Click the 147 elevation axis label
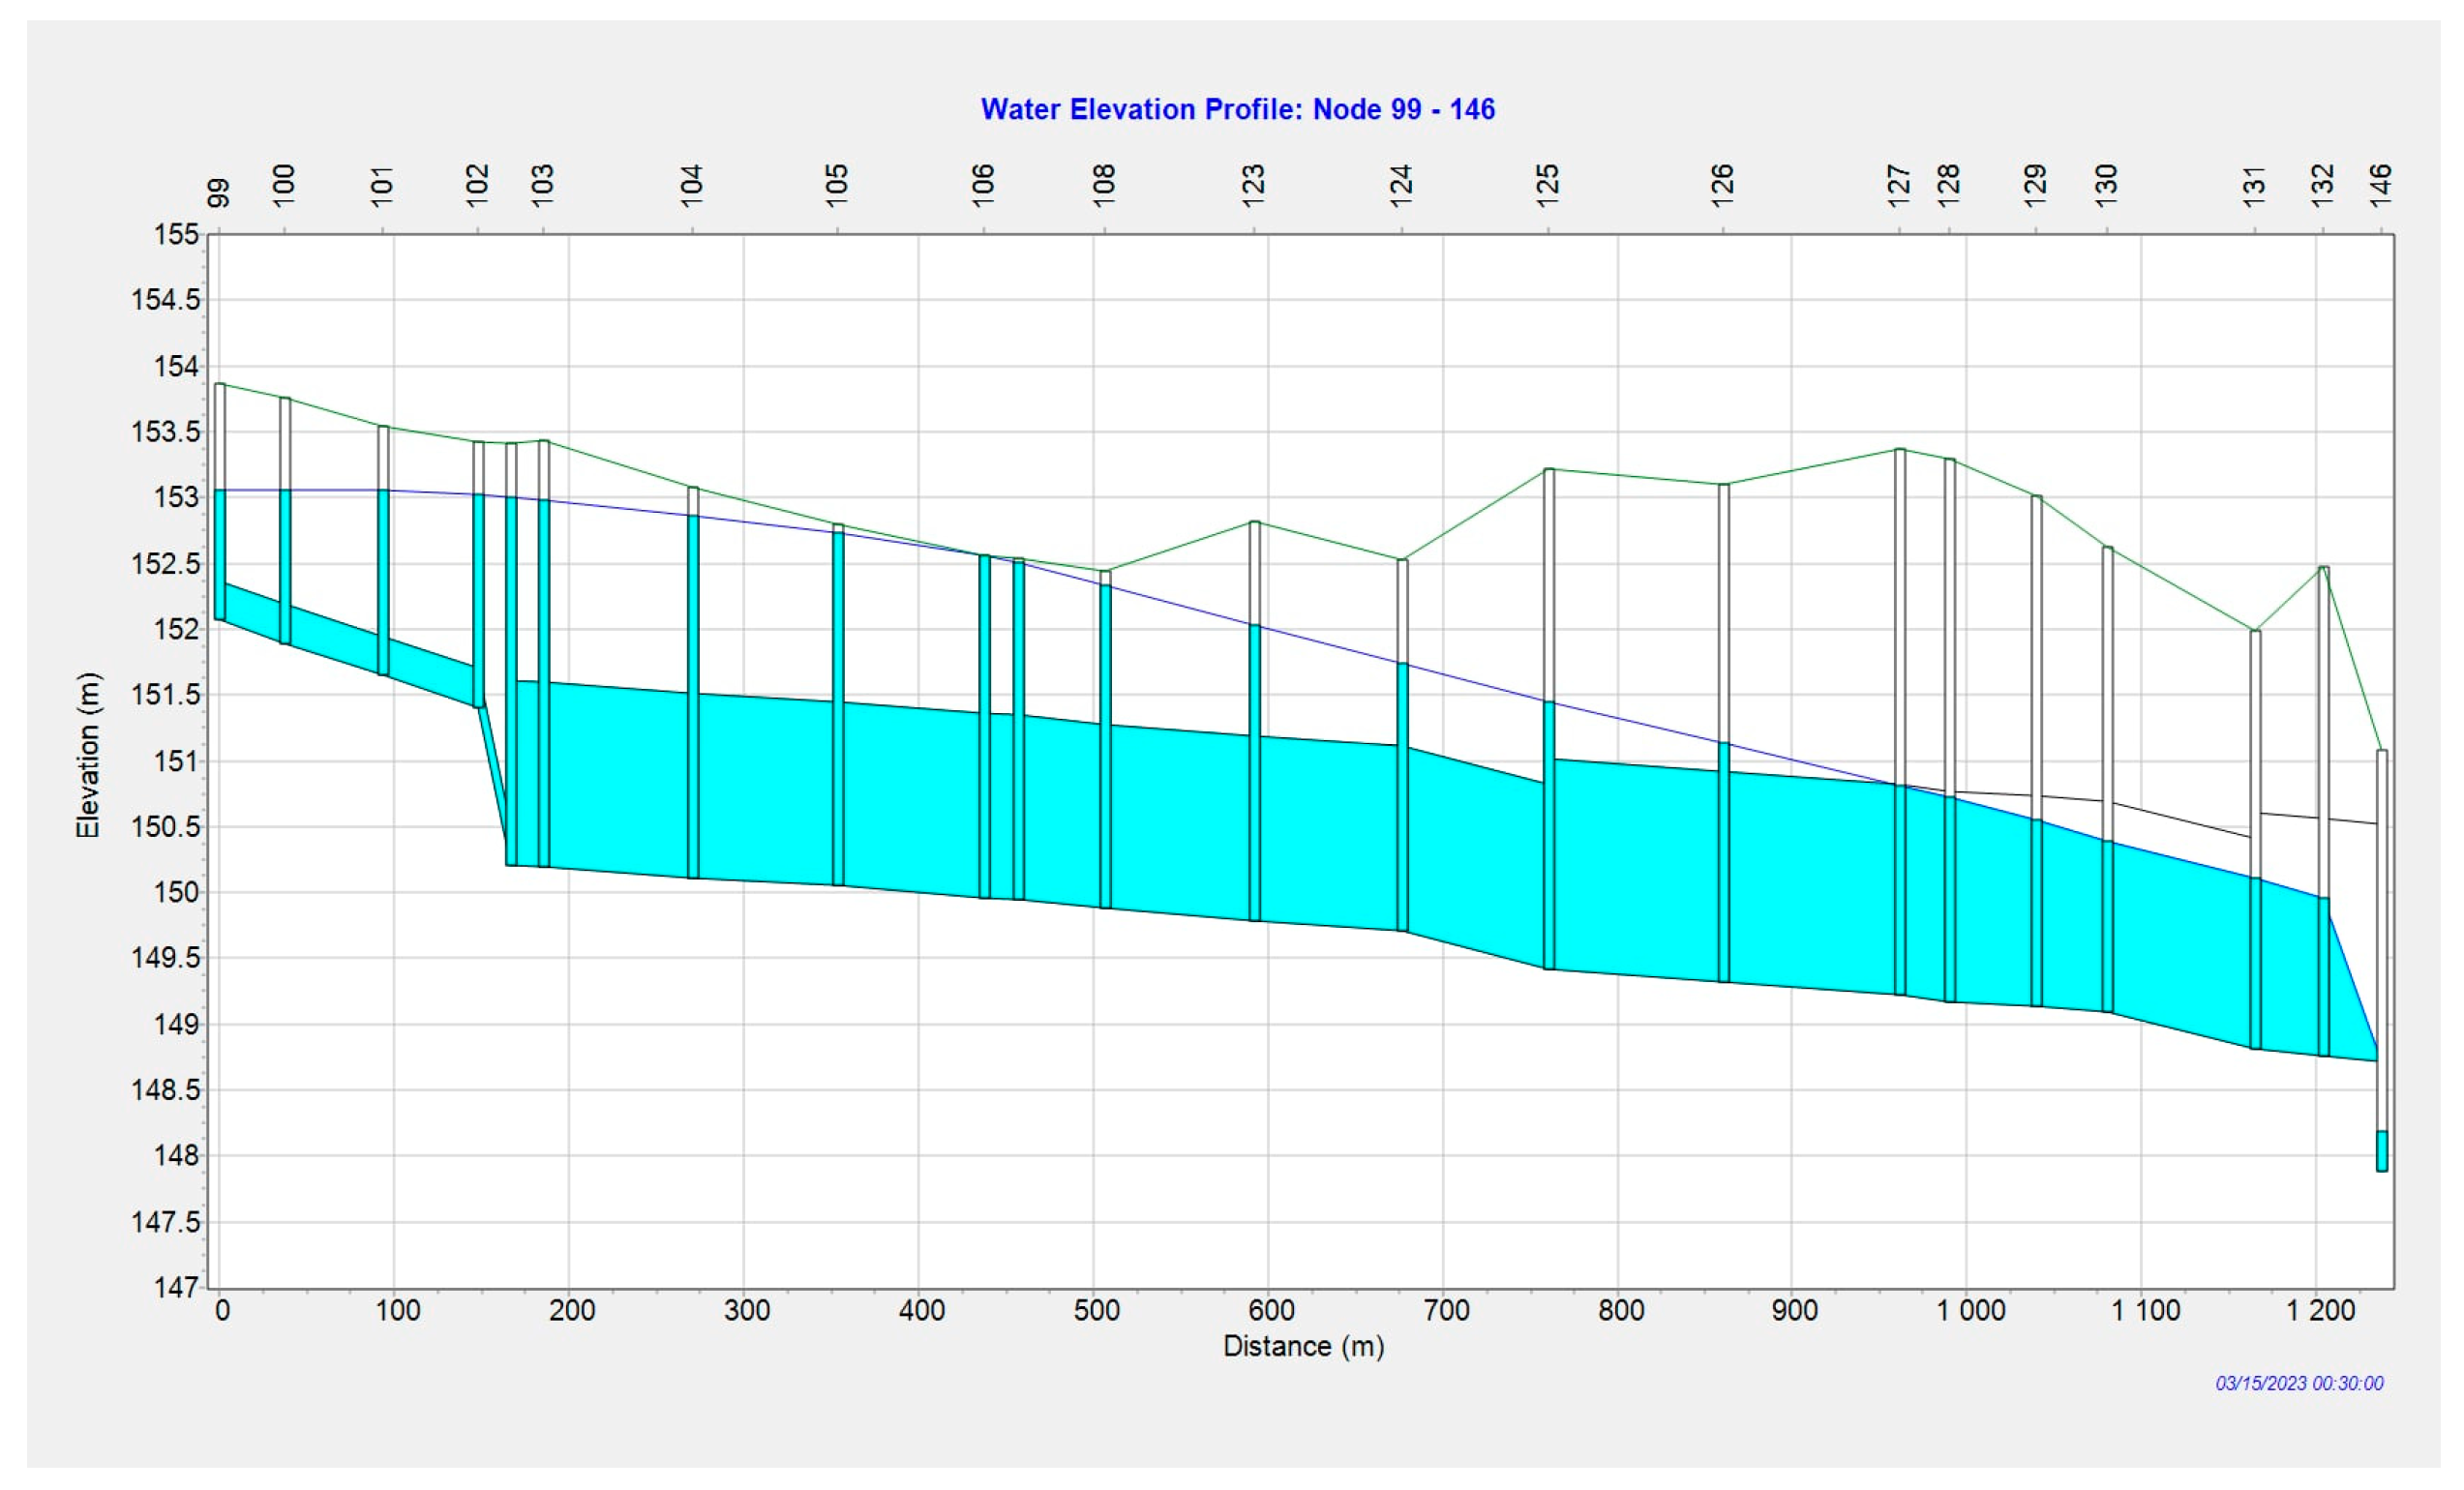Screen dimensions: 2464x1490 coord(175,1287)
